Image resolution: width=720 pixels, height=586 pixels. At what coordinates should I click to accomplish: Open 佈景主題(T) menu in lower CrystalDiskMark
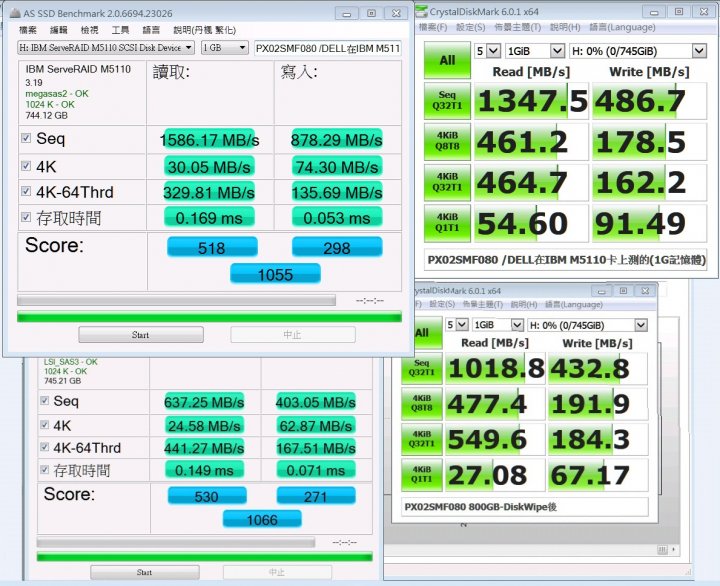click(x=483, y=304)
